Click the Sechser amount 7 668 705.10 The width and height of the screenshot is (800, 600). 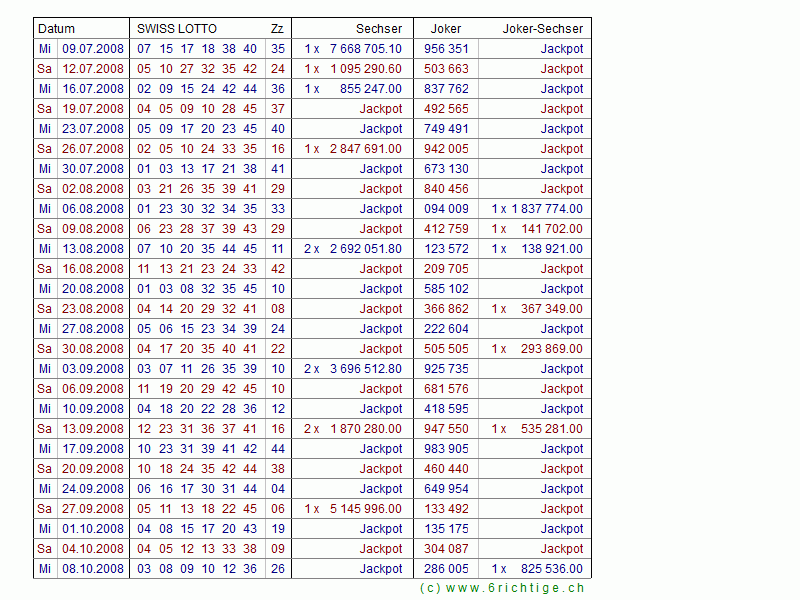coord(365,49)
